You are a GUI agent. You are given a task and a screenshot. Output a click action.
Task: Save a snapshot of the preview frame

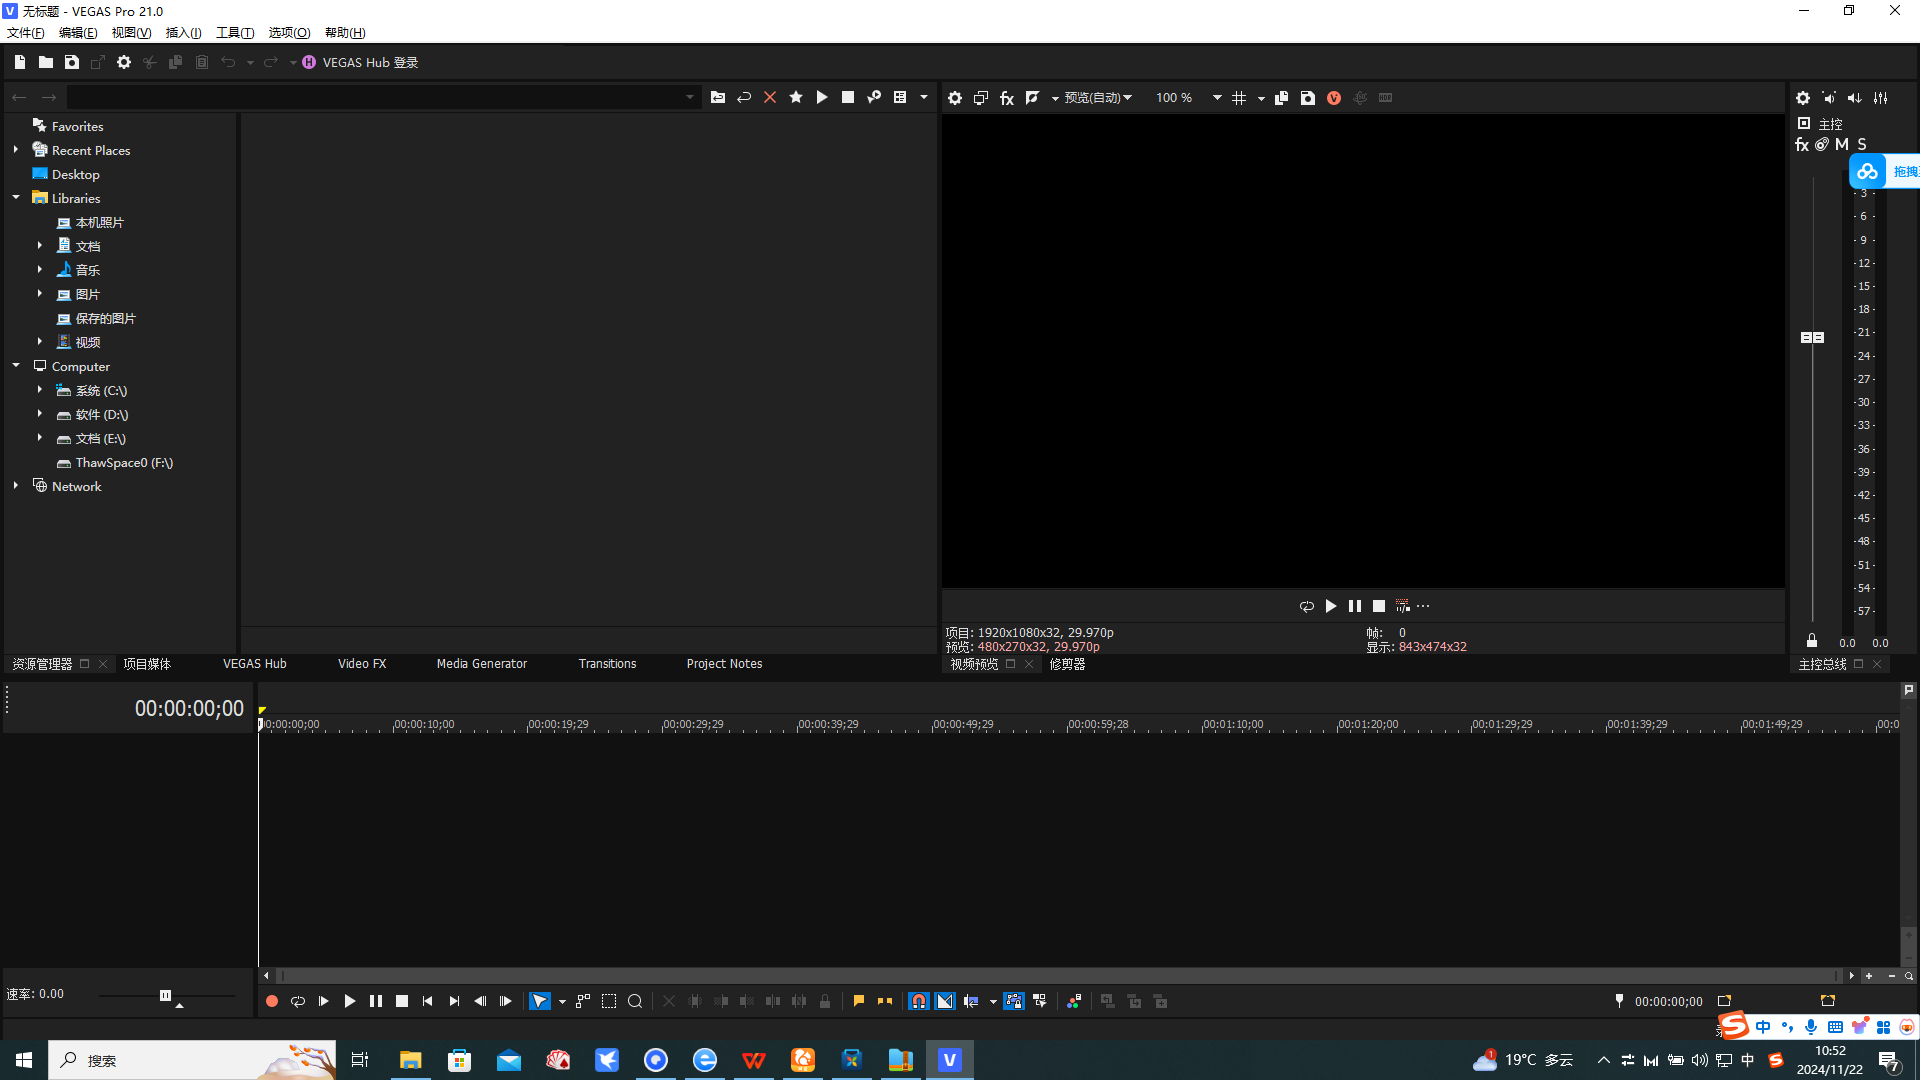point(1308,98)
